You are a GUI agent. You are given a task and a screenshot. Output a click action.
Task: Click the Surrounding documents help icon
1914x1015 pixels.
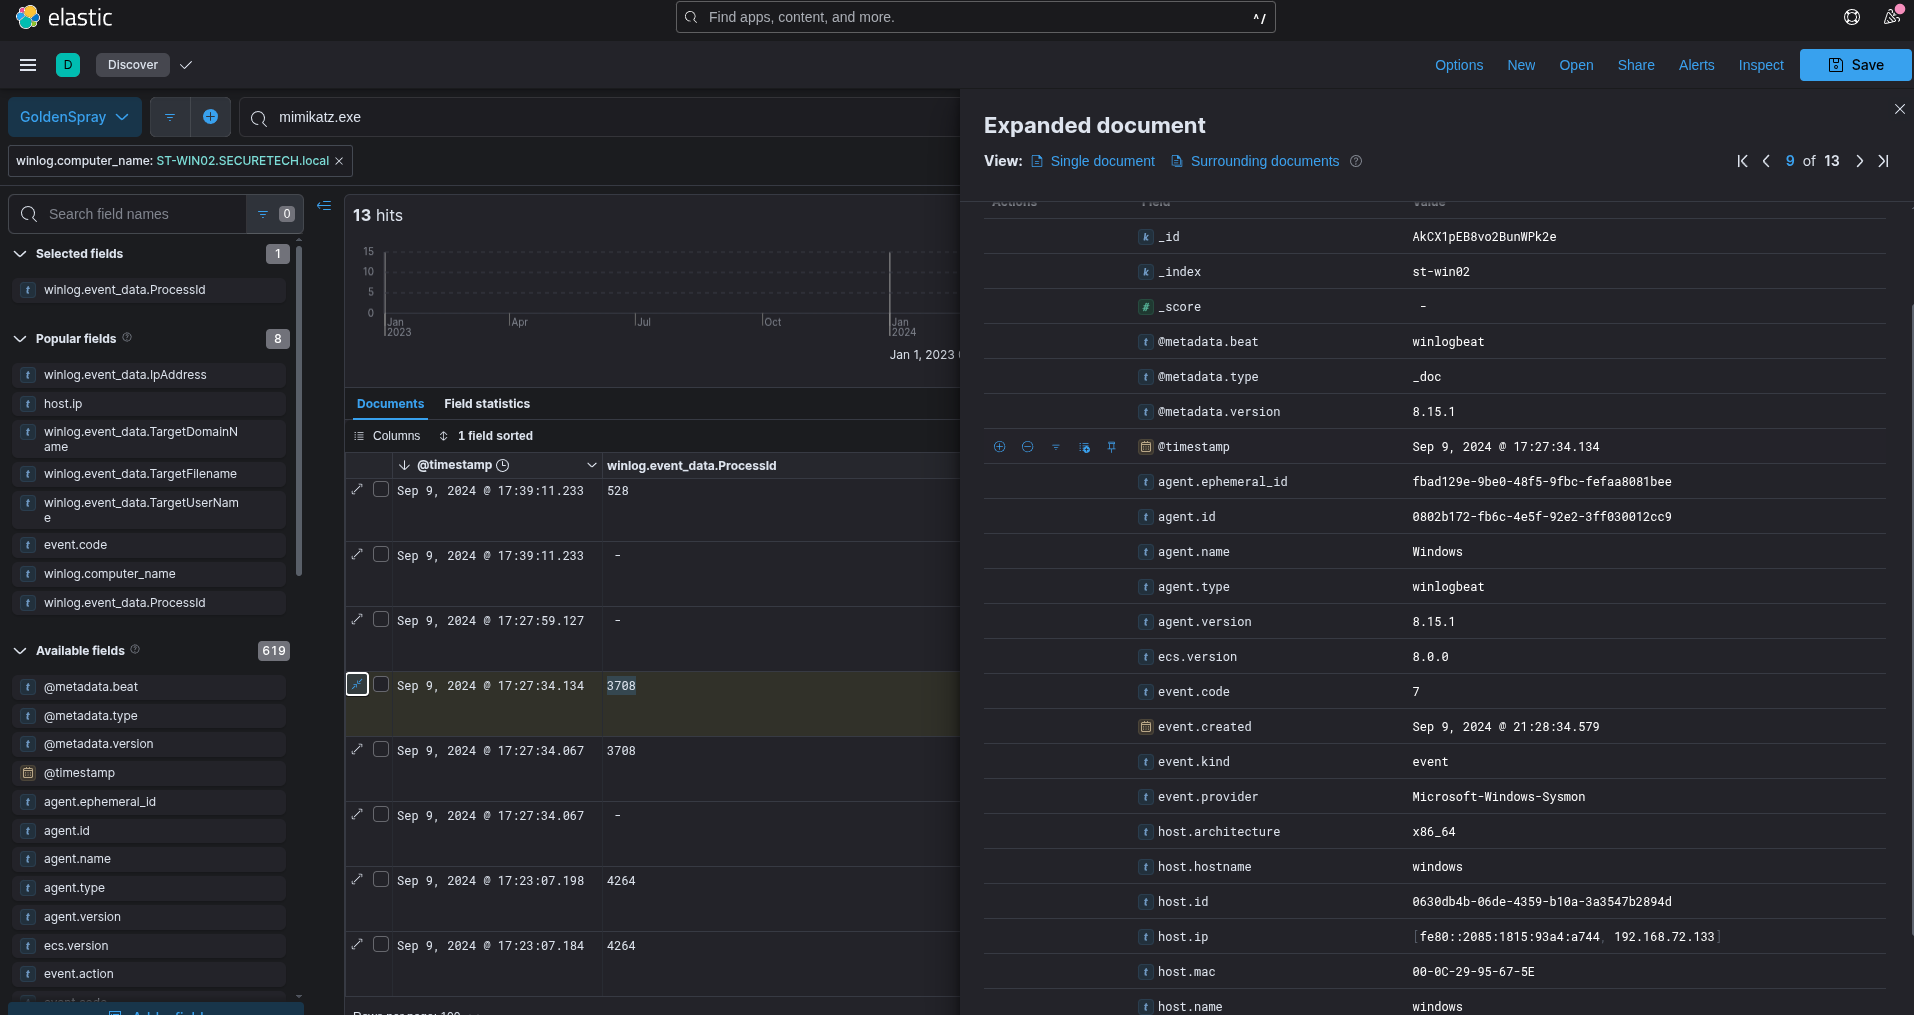click(x=1356, y=161)
